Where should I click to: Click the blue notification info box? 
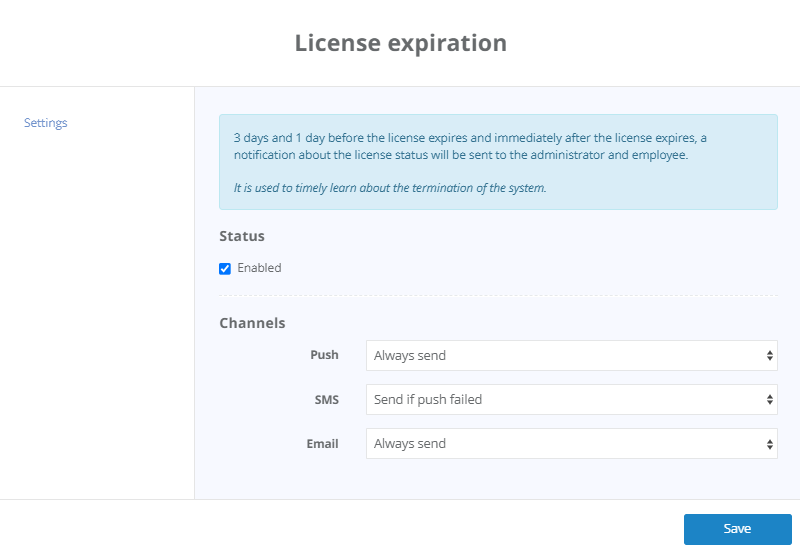click(498, 162)
